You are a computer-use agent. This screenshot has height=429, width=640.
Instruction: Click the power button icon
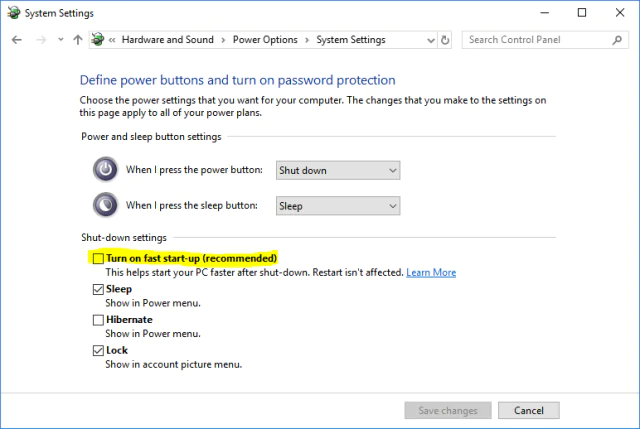pos(104,170)
